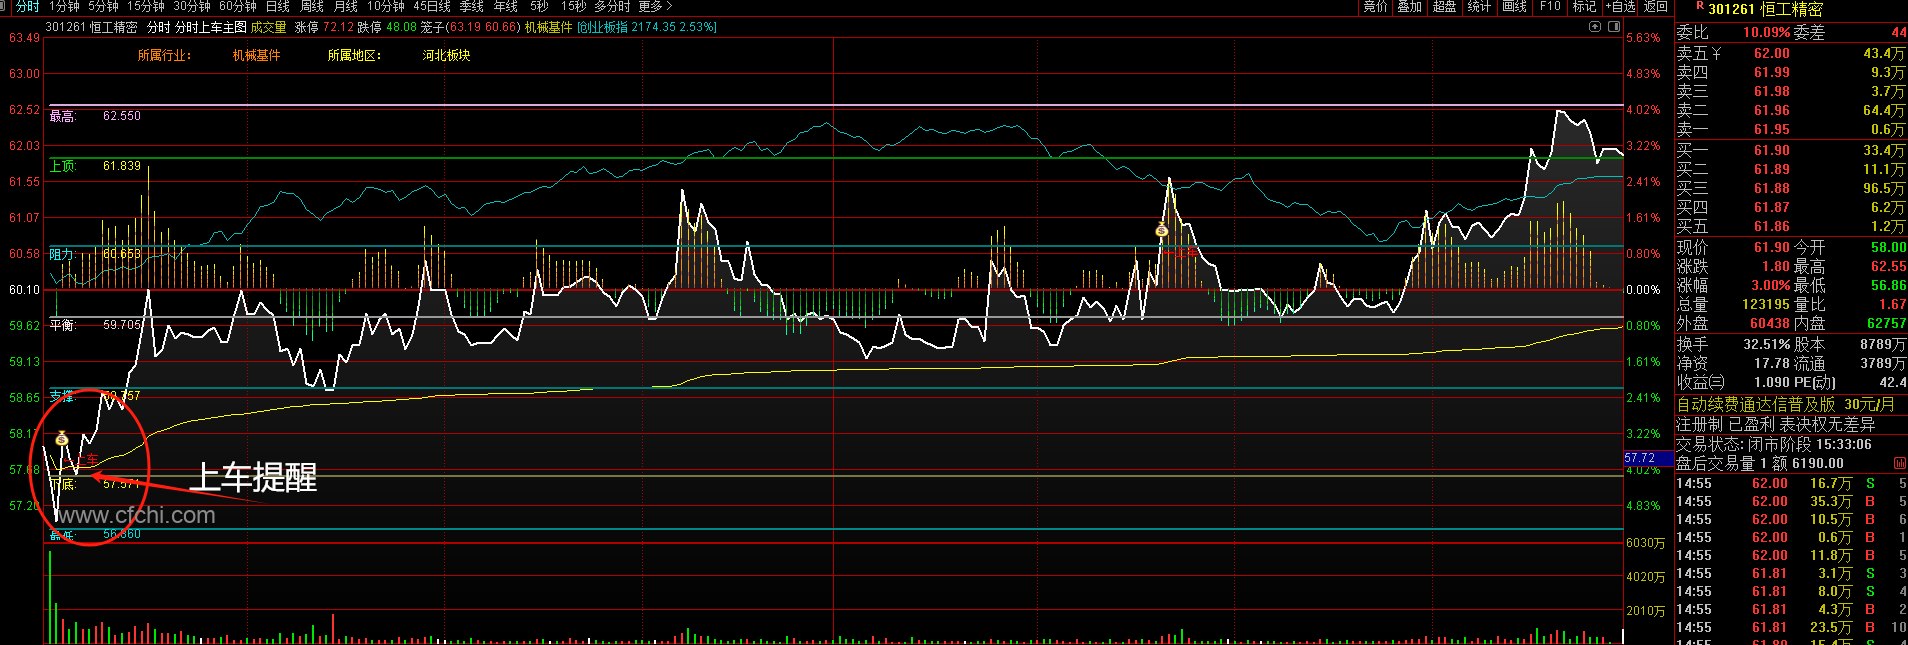Click the money bag marker on the afternoon peak
This screenshot has width=1908, height=645.
(x=1161, y=230)
